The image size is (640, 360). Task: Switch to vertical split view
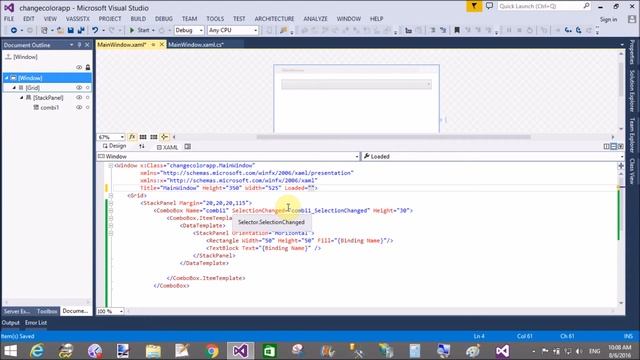coord(607,147)
